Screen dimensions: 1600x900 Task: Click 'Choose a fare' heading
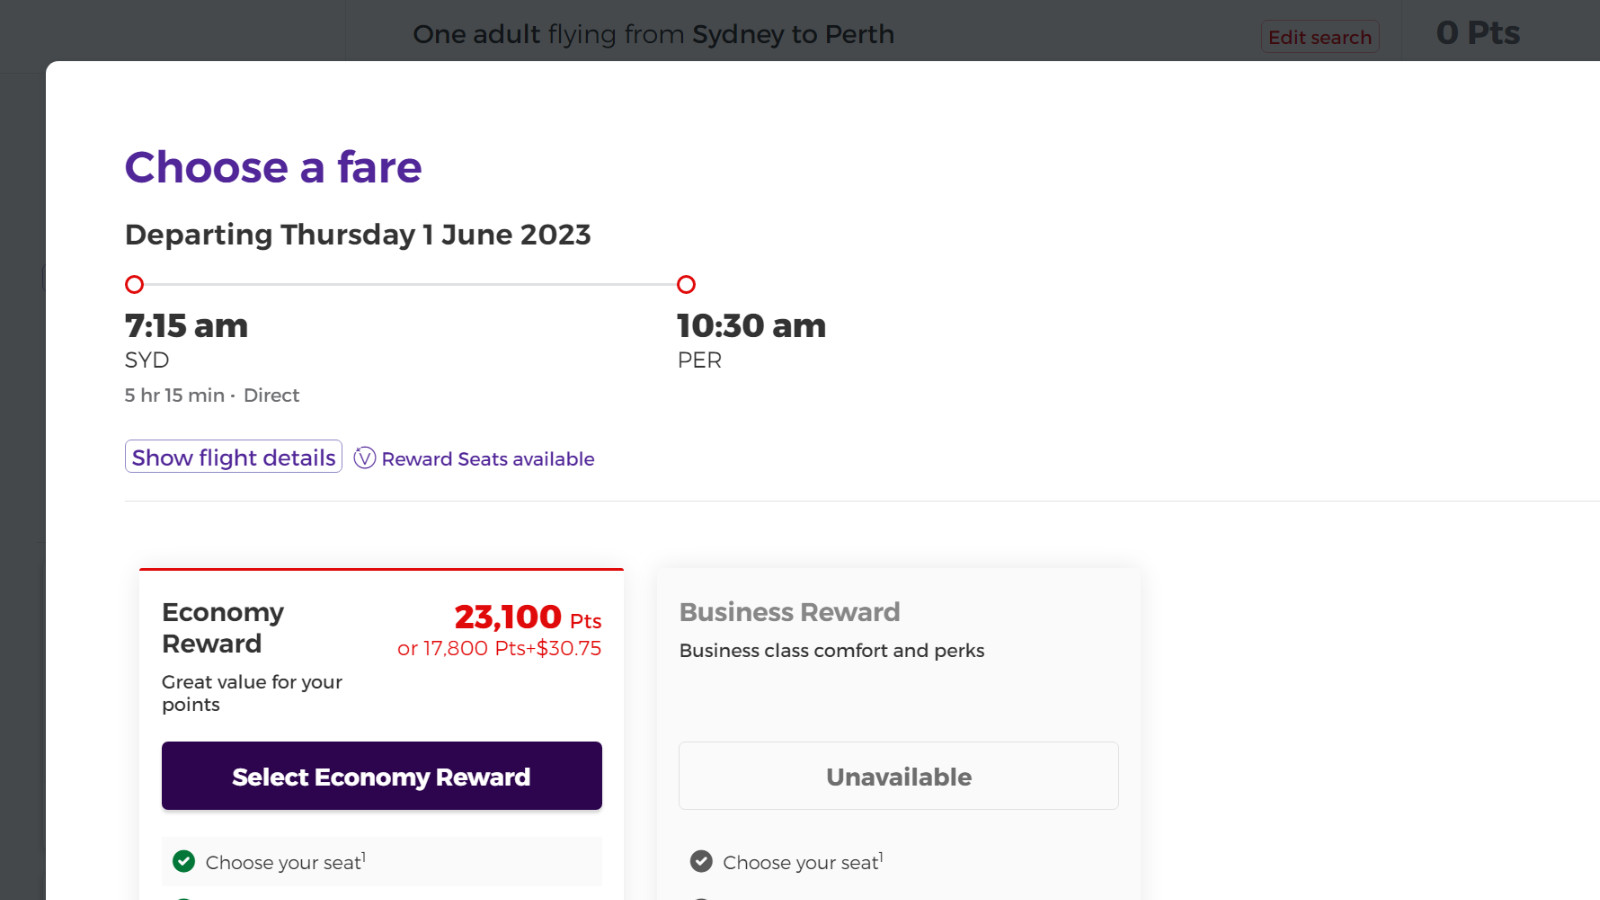coord(273,167)
